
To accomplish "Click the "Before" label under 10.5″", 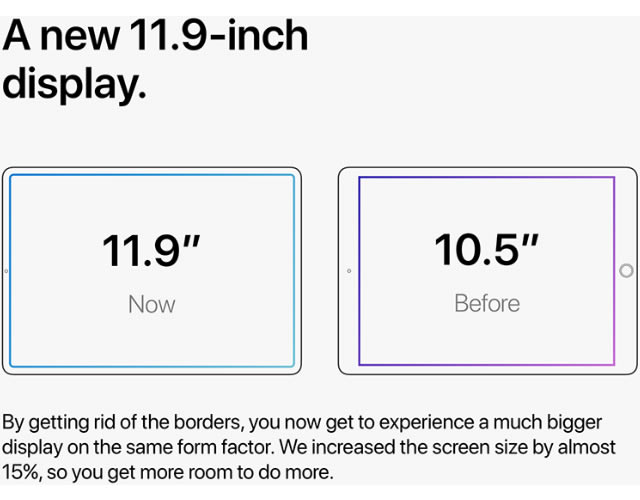I will (487, 303).
